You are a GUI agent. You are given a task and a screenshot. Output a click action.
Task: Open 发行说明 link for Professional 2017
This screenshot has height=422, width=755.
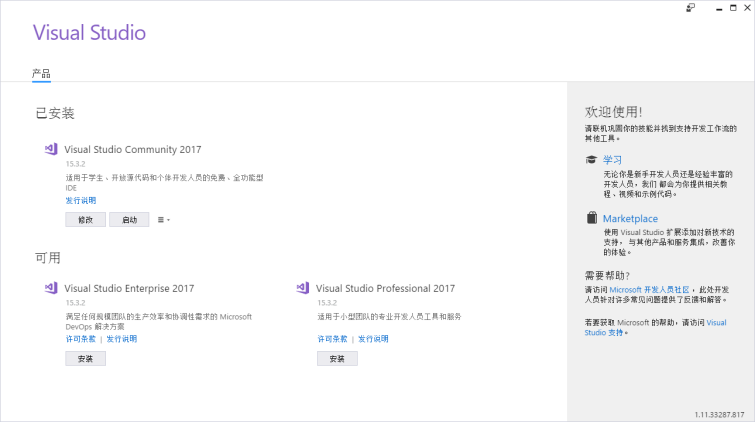373,339
